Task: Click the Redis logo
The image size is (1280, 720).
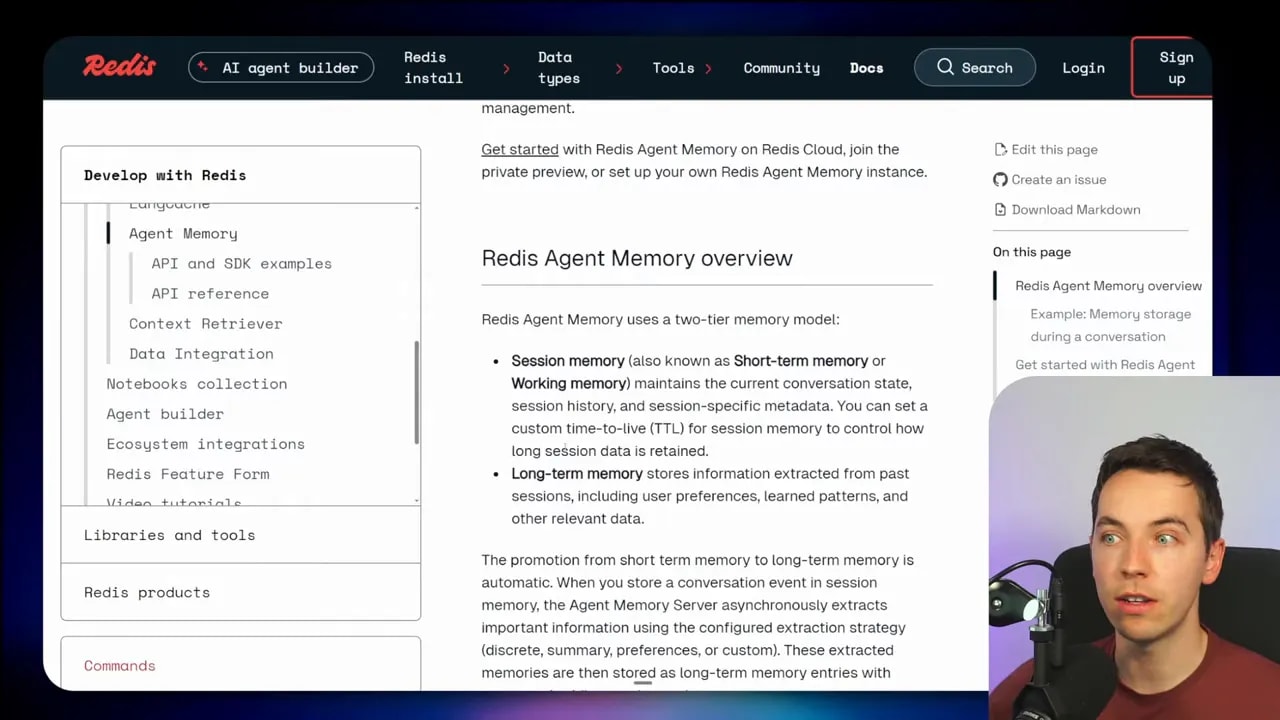Action: point(119,67)
